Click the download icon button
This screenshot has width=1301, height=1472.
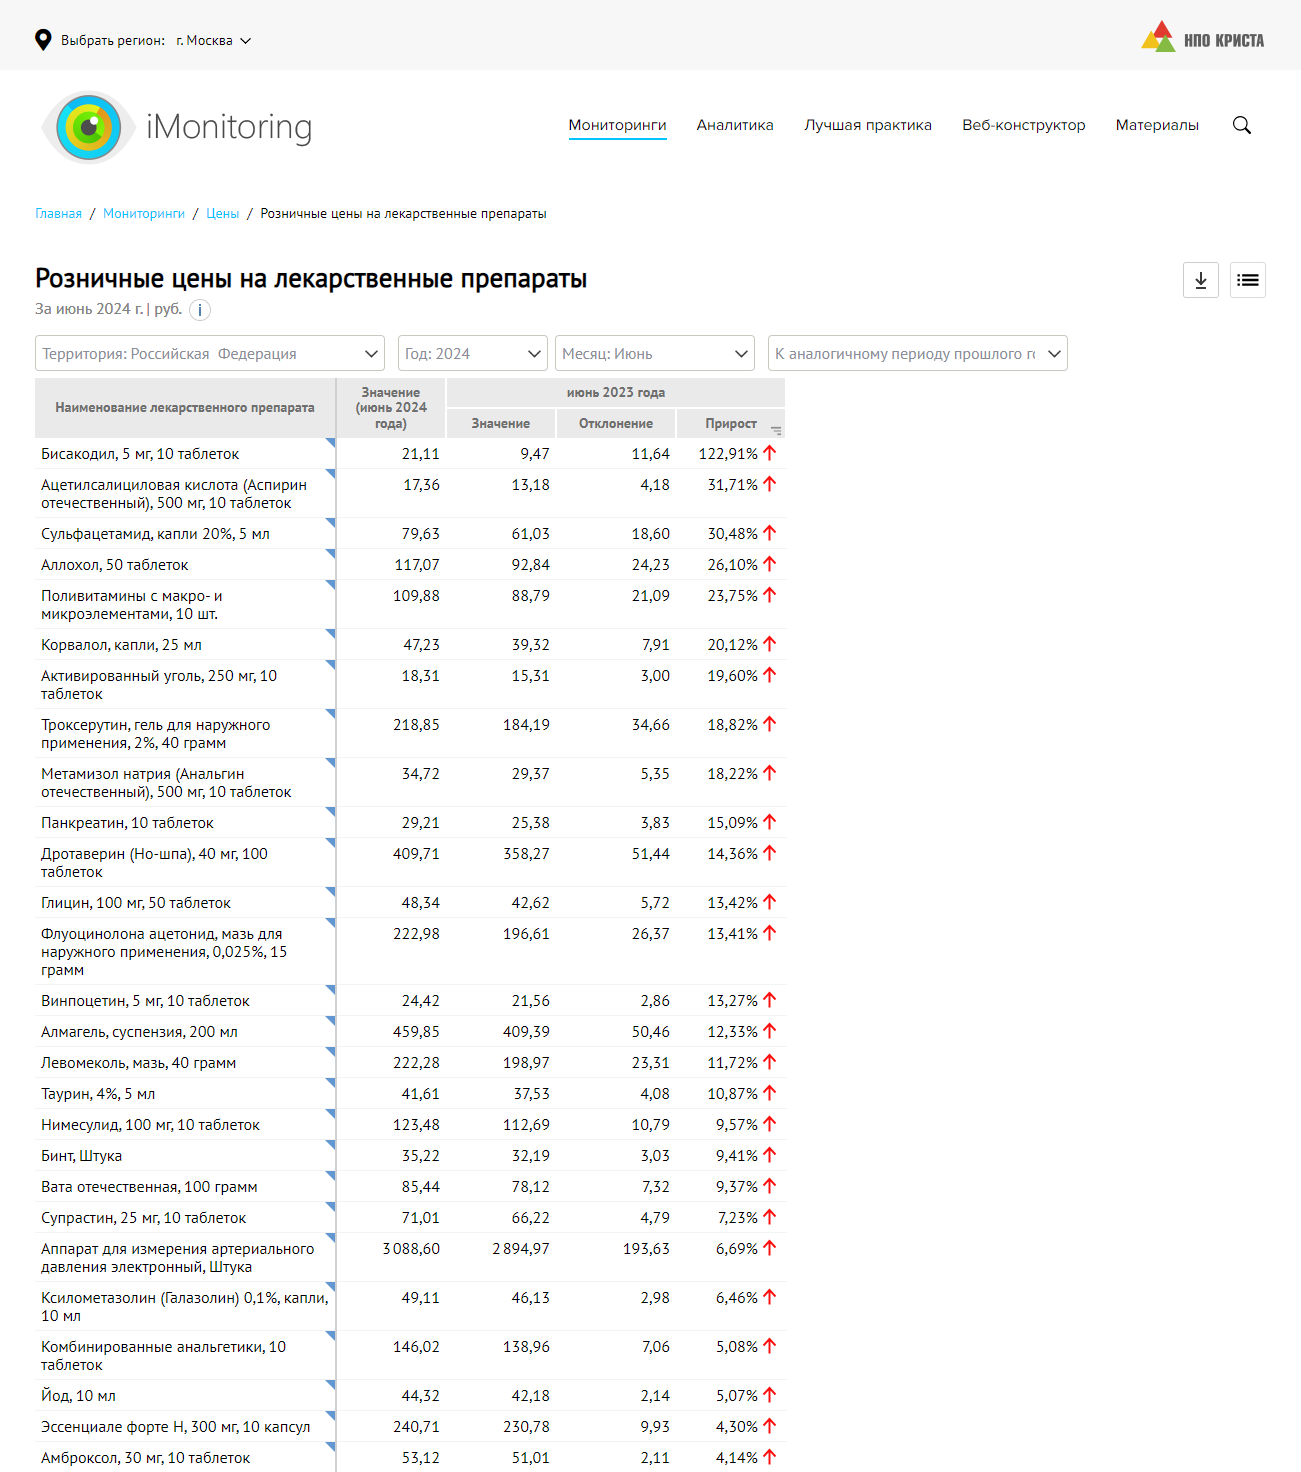tap(1200, 280)
